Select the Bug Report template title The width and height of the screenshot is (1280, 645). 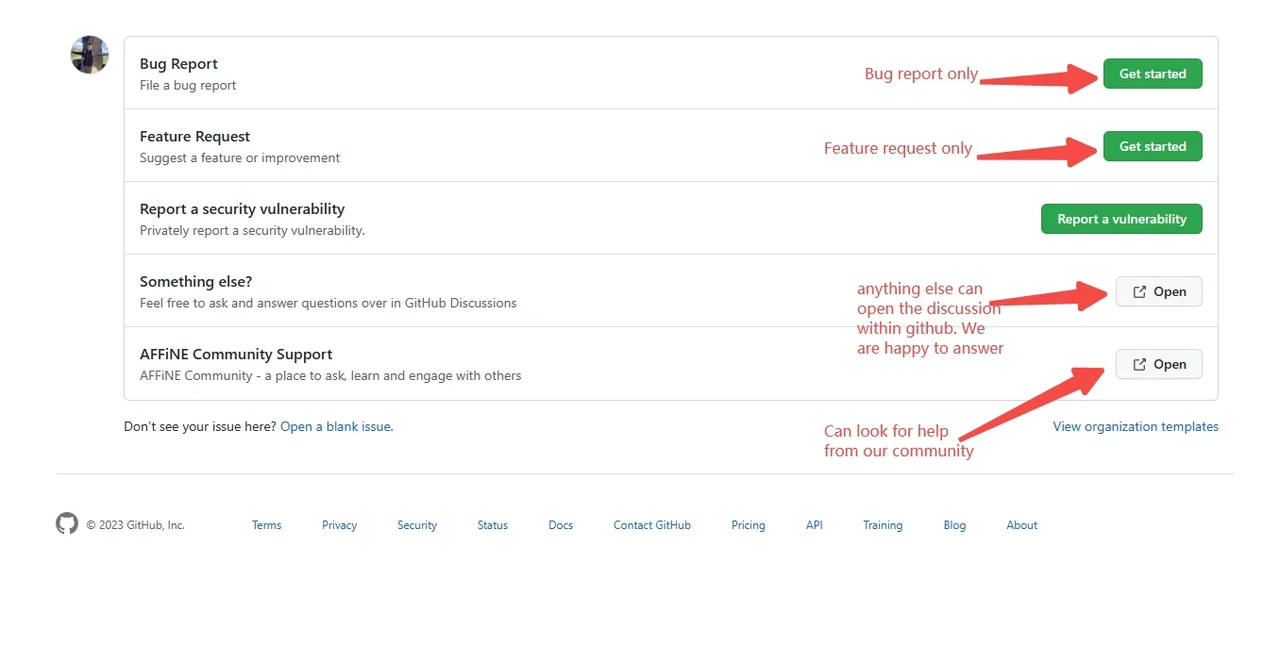[179, 64]
